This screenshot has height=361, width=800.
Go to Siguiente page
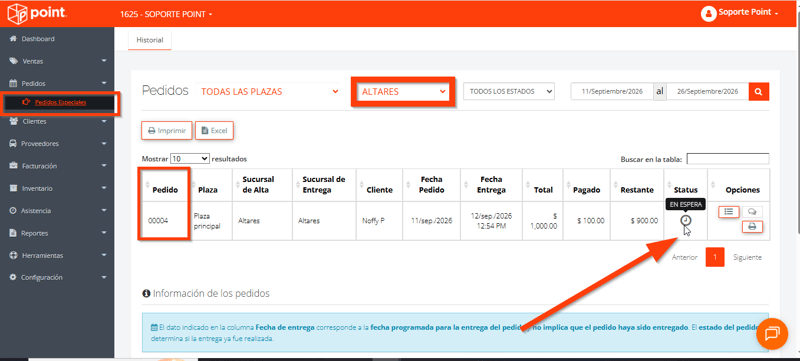pos(747,257)
